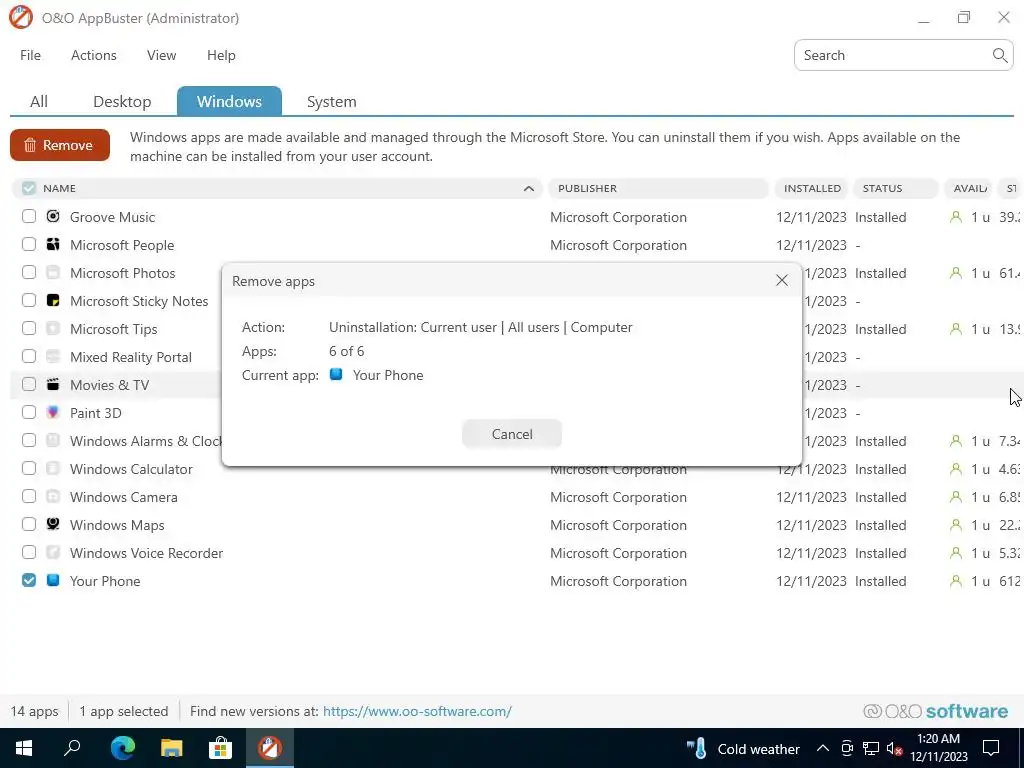Viewport: 1024px width, 768px height.
Task: Click the muted volume tray icon
Action: coord(894,748)
